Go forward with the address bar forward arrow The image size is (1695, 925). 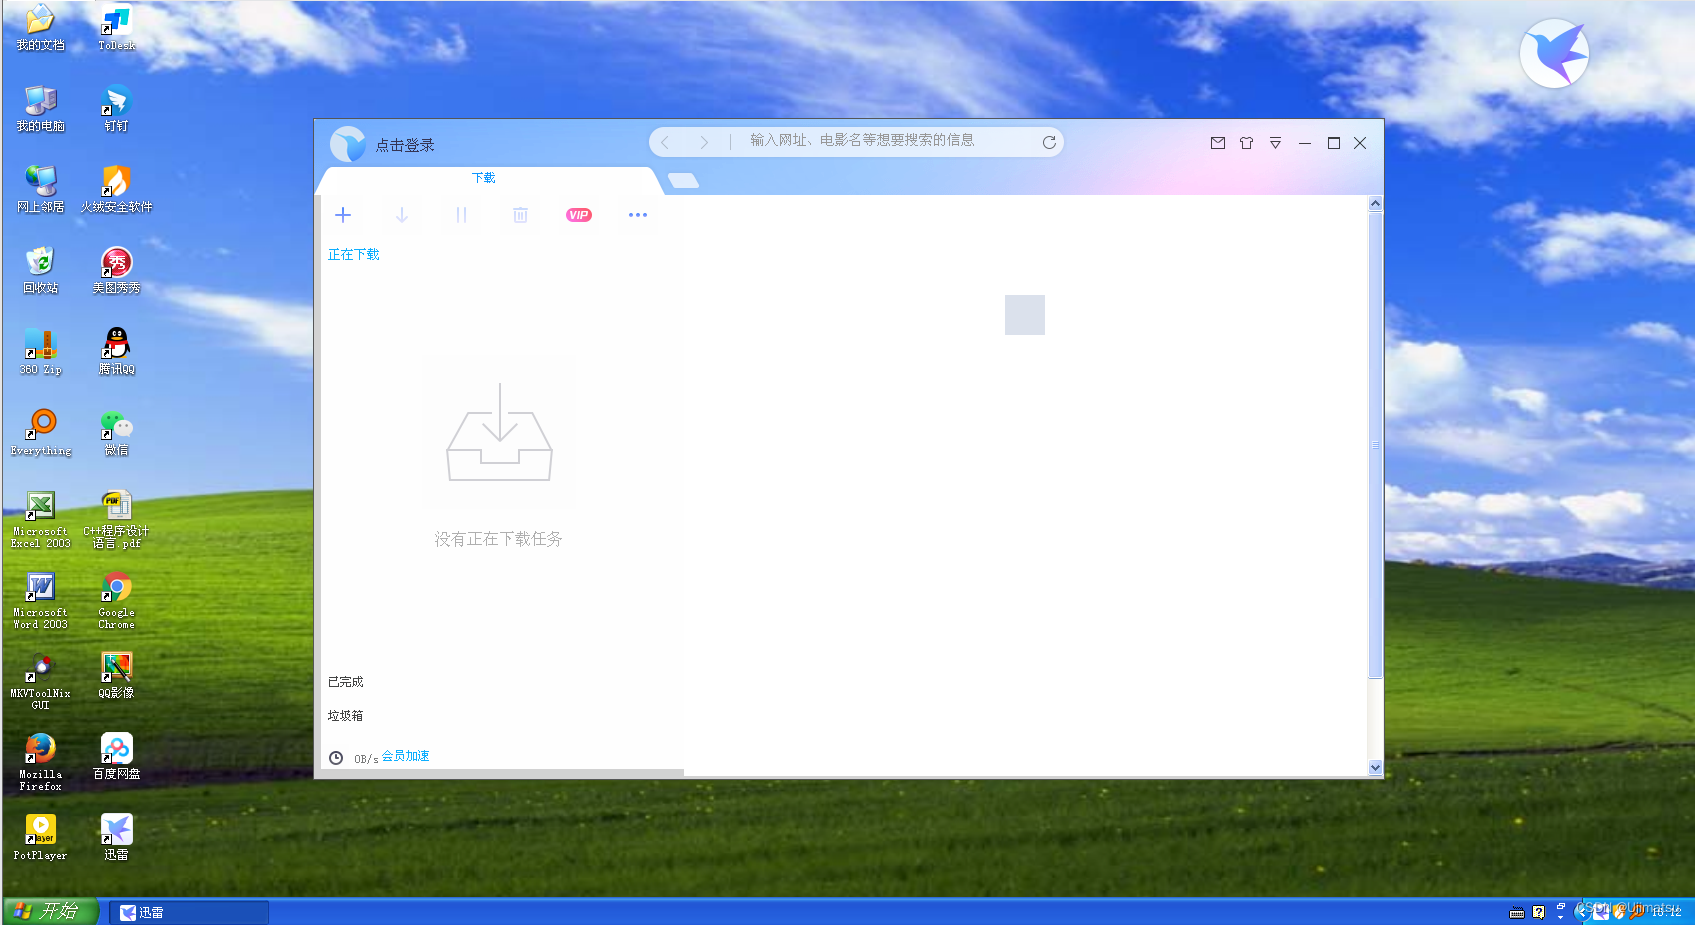coord(704,142)
